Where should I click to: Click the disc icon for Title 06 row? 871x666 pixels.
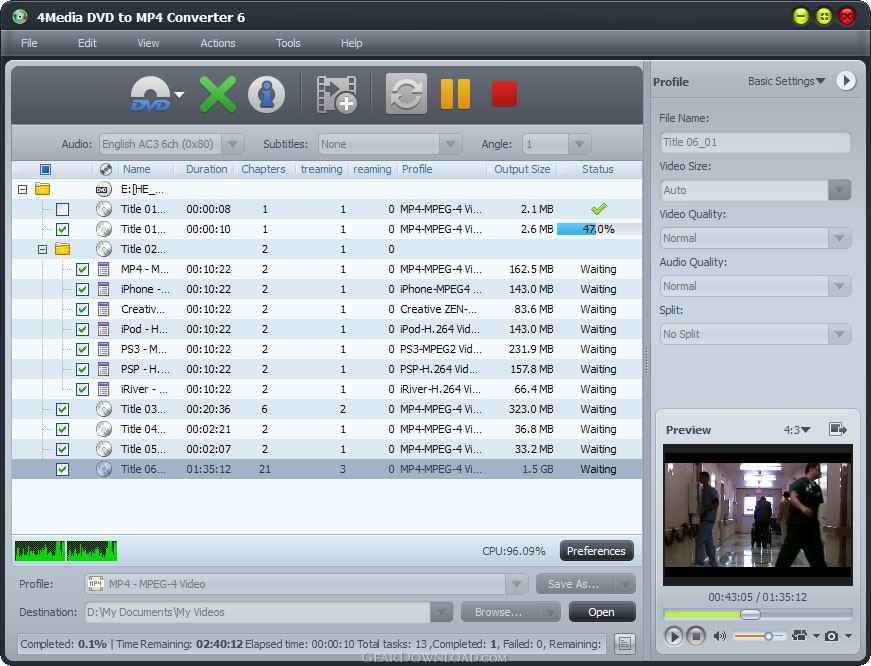[x=104, y=469]
